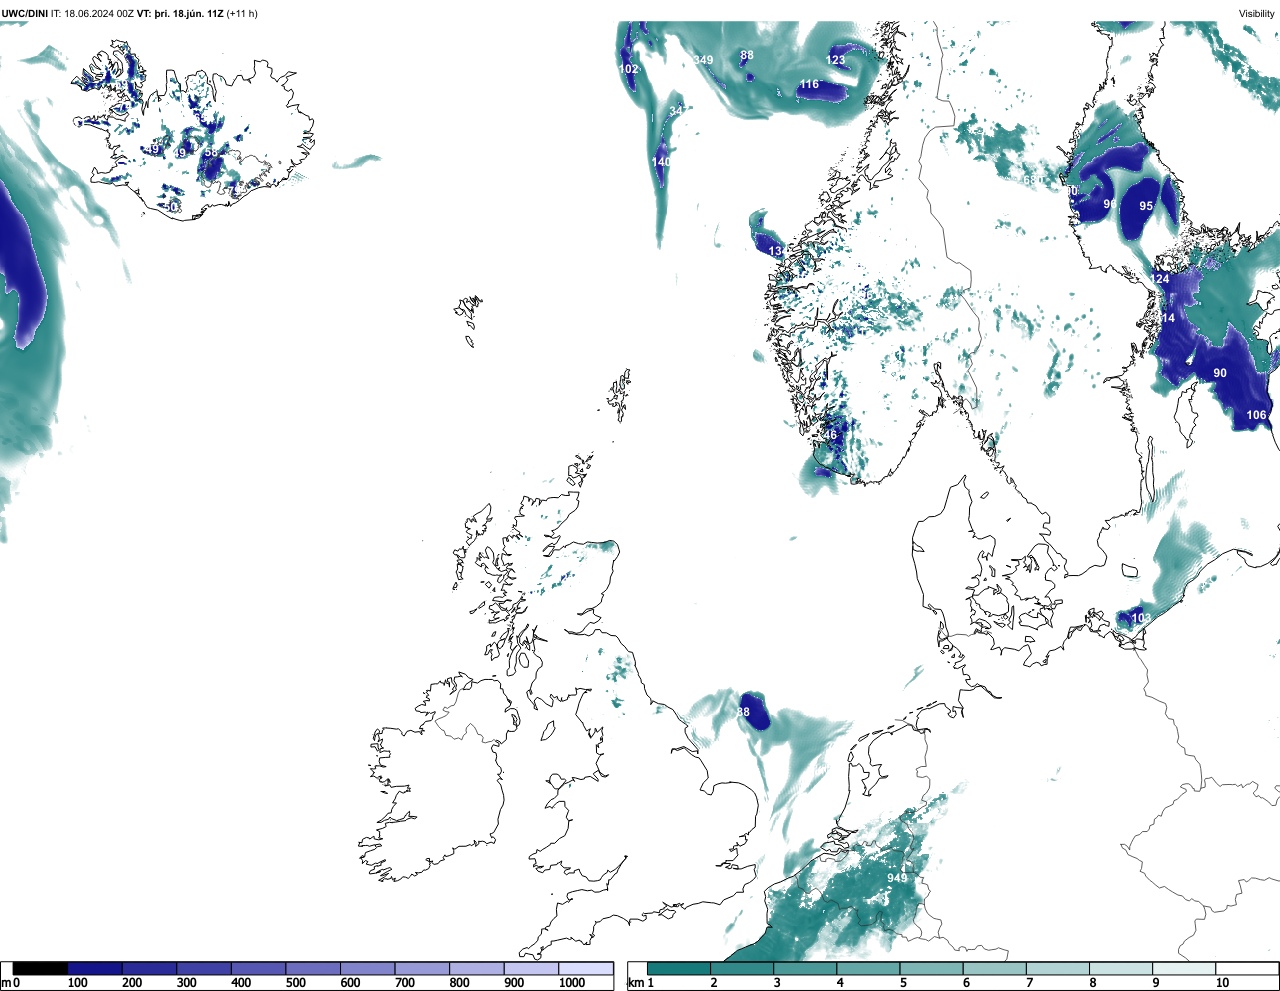Viewport: 1280px width, 991px height.
Task: Pick the 3–4 km legend swatch
Action: (x=805, y=968)
